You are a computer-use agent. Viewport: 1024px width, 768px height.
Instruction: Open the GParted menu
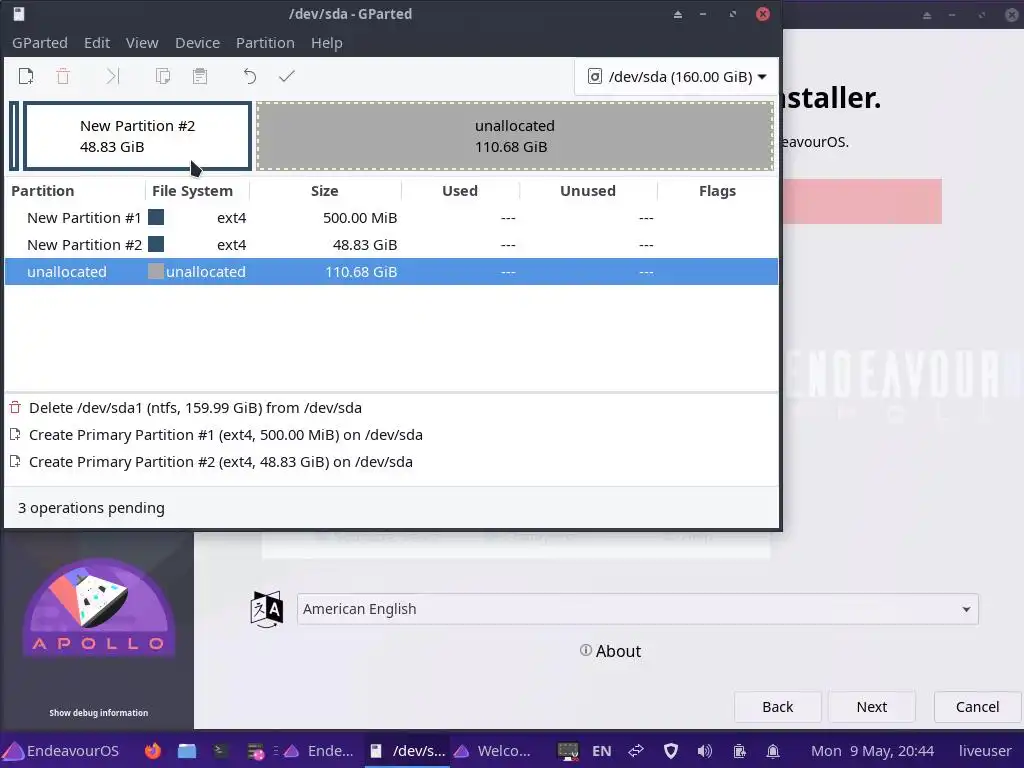pos(40,42)
